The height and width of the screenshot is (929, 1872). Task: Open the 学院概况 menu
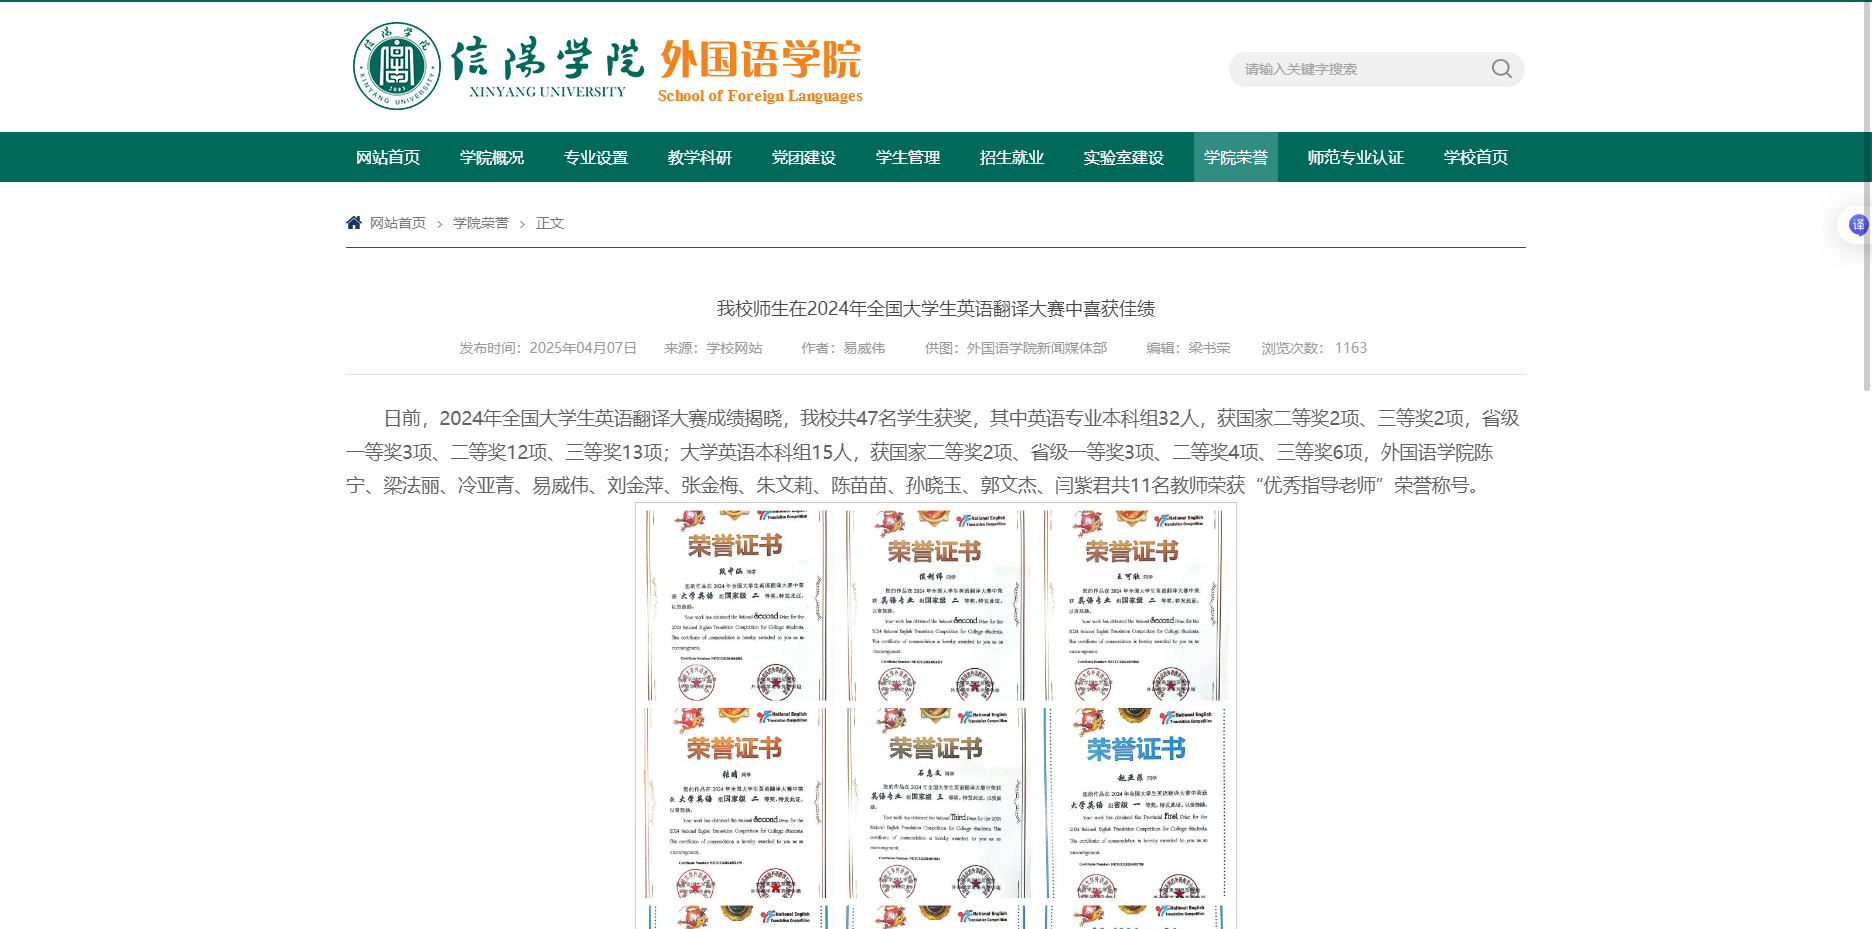[492, 157]
